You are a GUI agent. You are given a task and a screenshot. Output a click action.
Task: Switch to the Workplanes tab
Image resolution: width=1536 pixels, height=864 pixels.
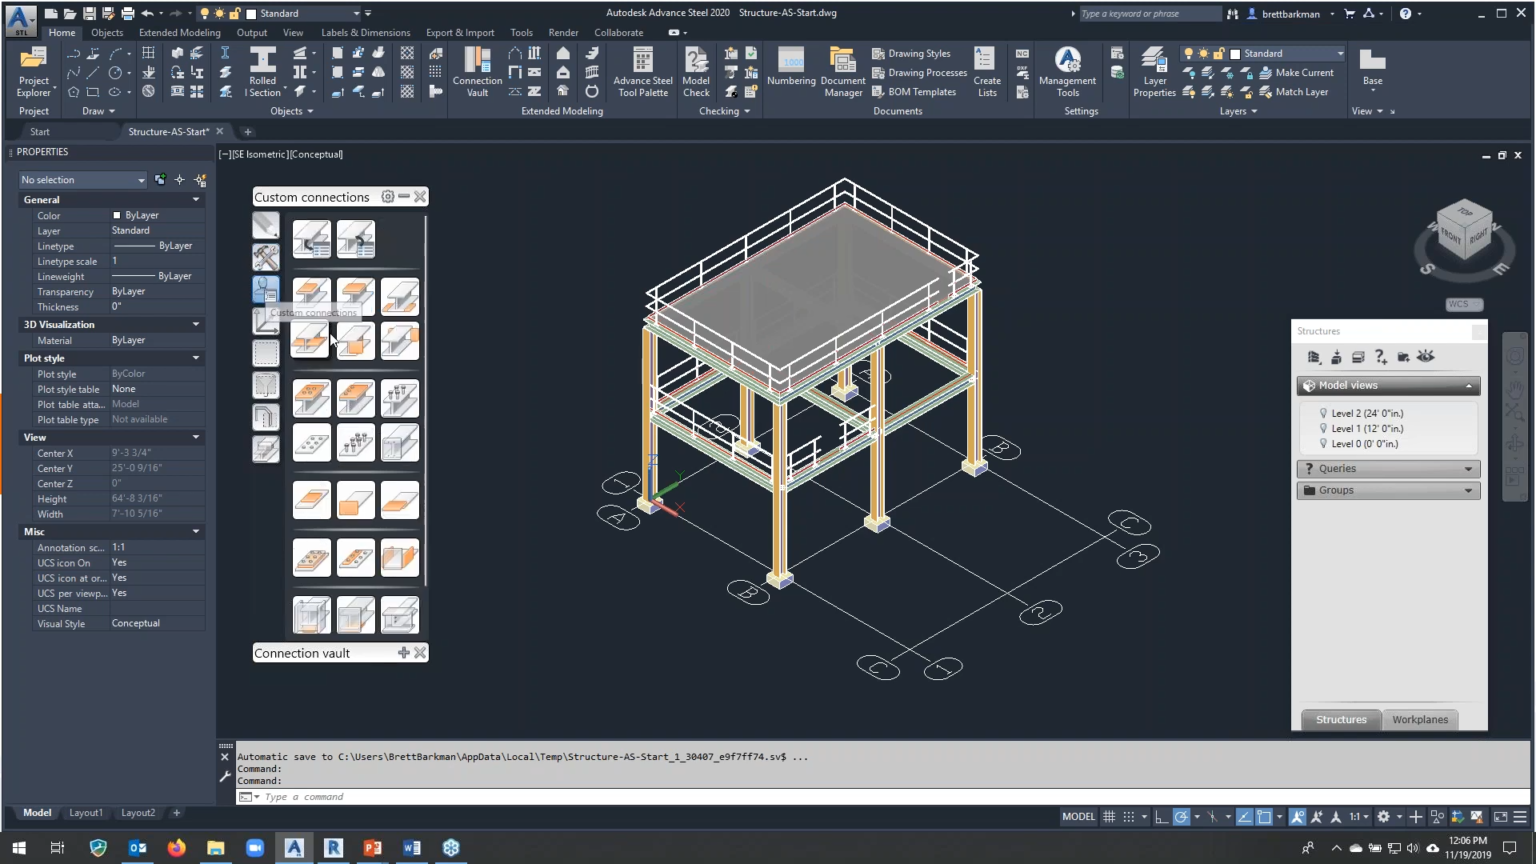click(1420, 720)
